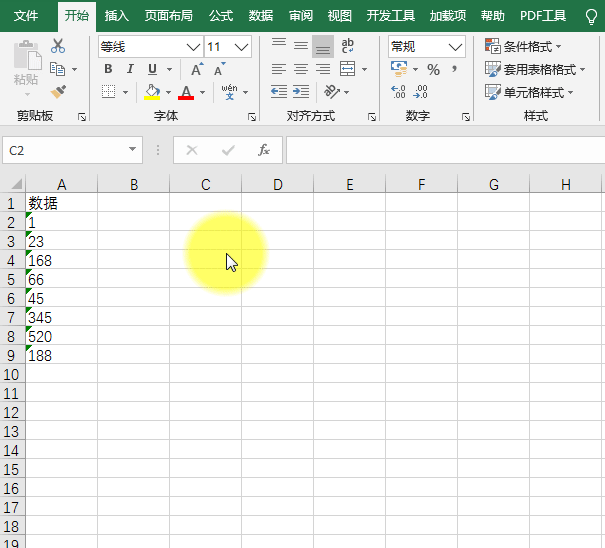This screenshot has width=605, height=548.
Task: Toggle center horizontal alignment
Action: tap(301, 69)
